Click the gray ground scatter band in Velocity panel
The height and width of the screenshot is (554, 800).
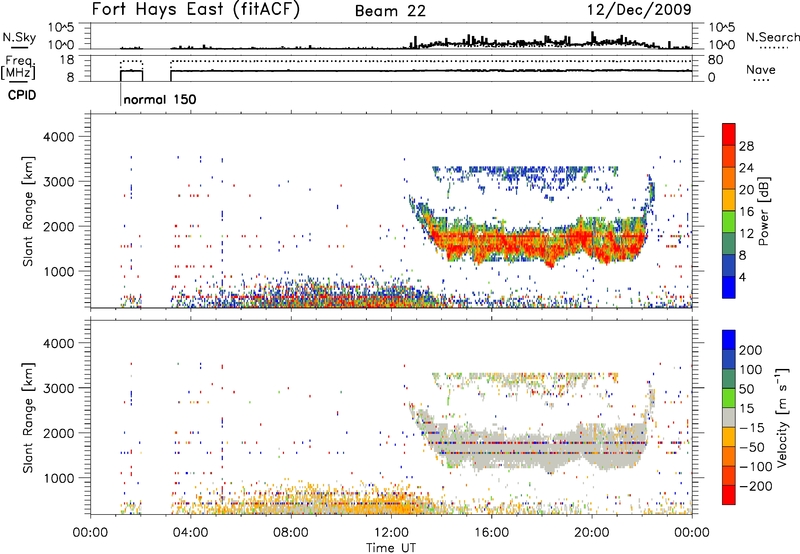[531, 448]
